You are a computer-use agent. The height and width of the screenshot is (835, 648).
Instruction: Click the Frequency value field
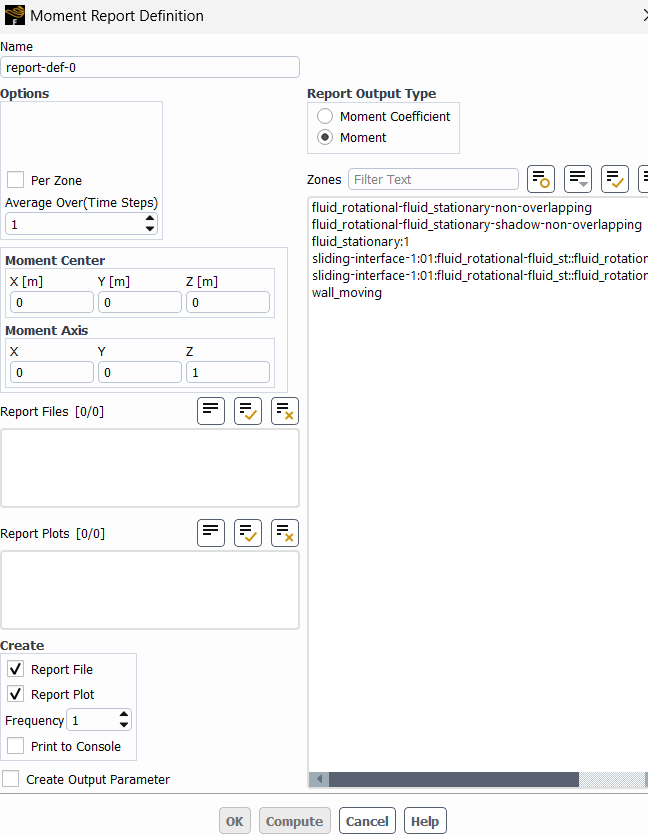tap(92, 720)
